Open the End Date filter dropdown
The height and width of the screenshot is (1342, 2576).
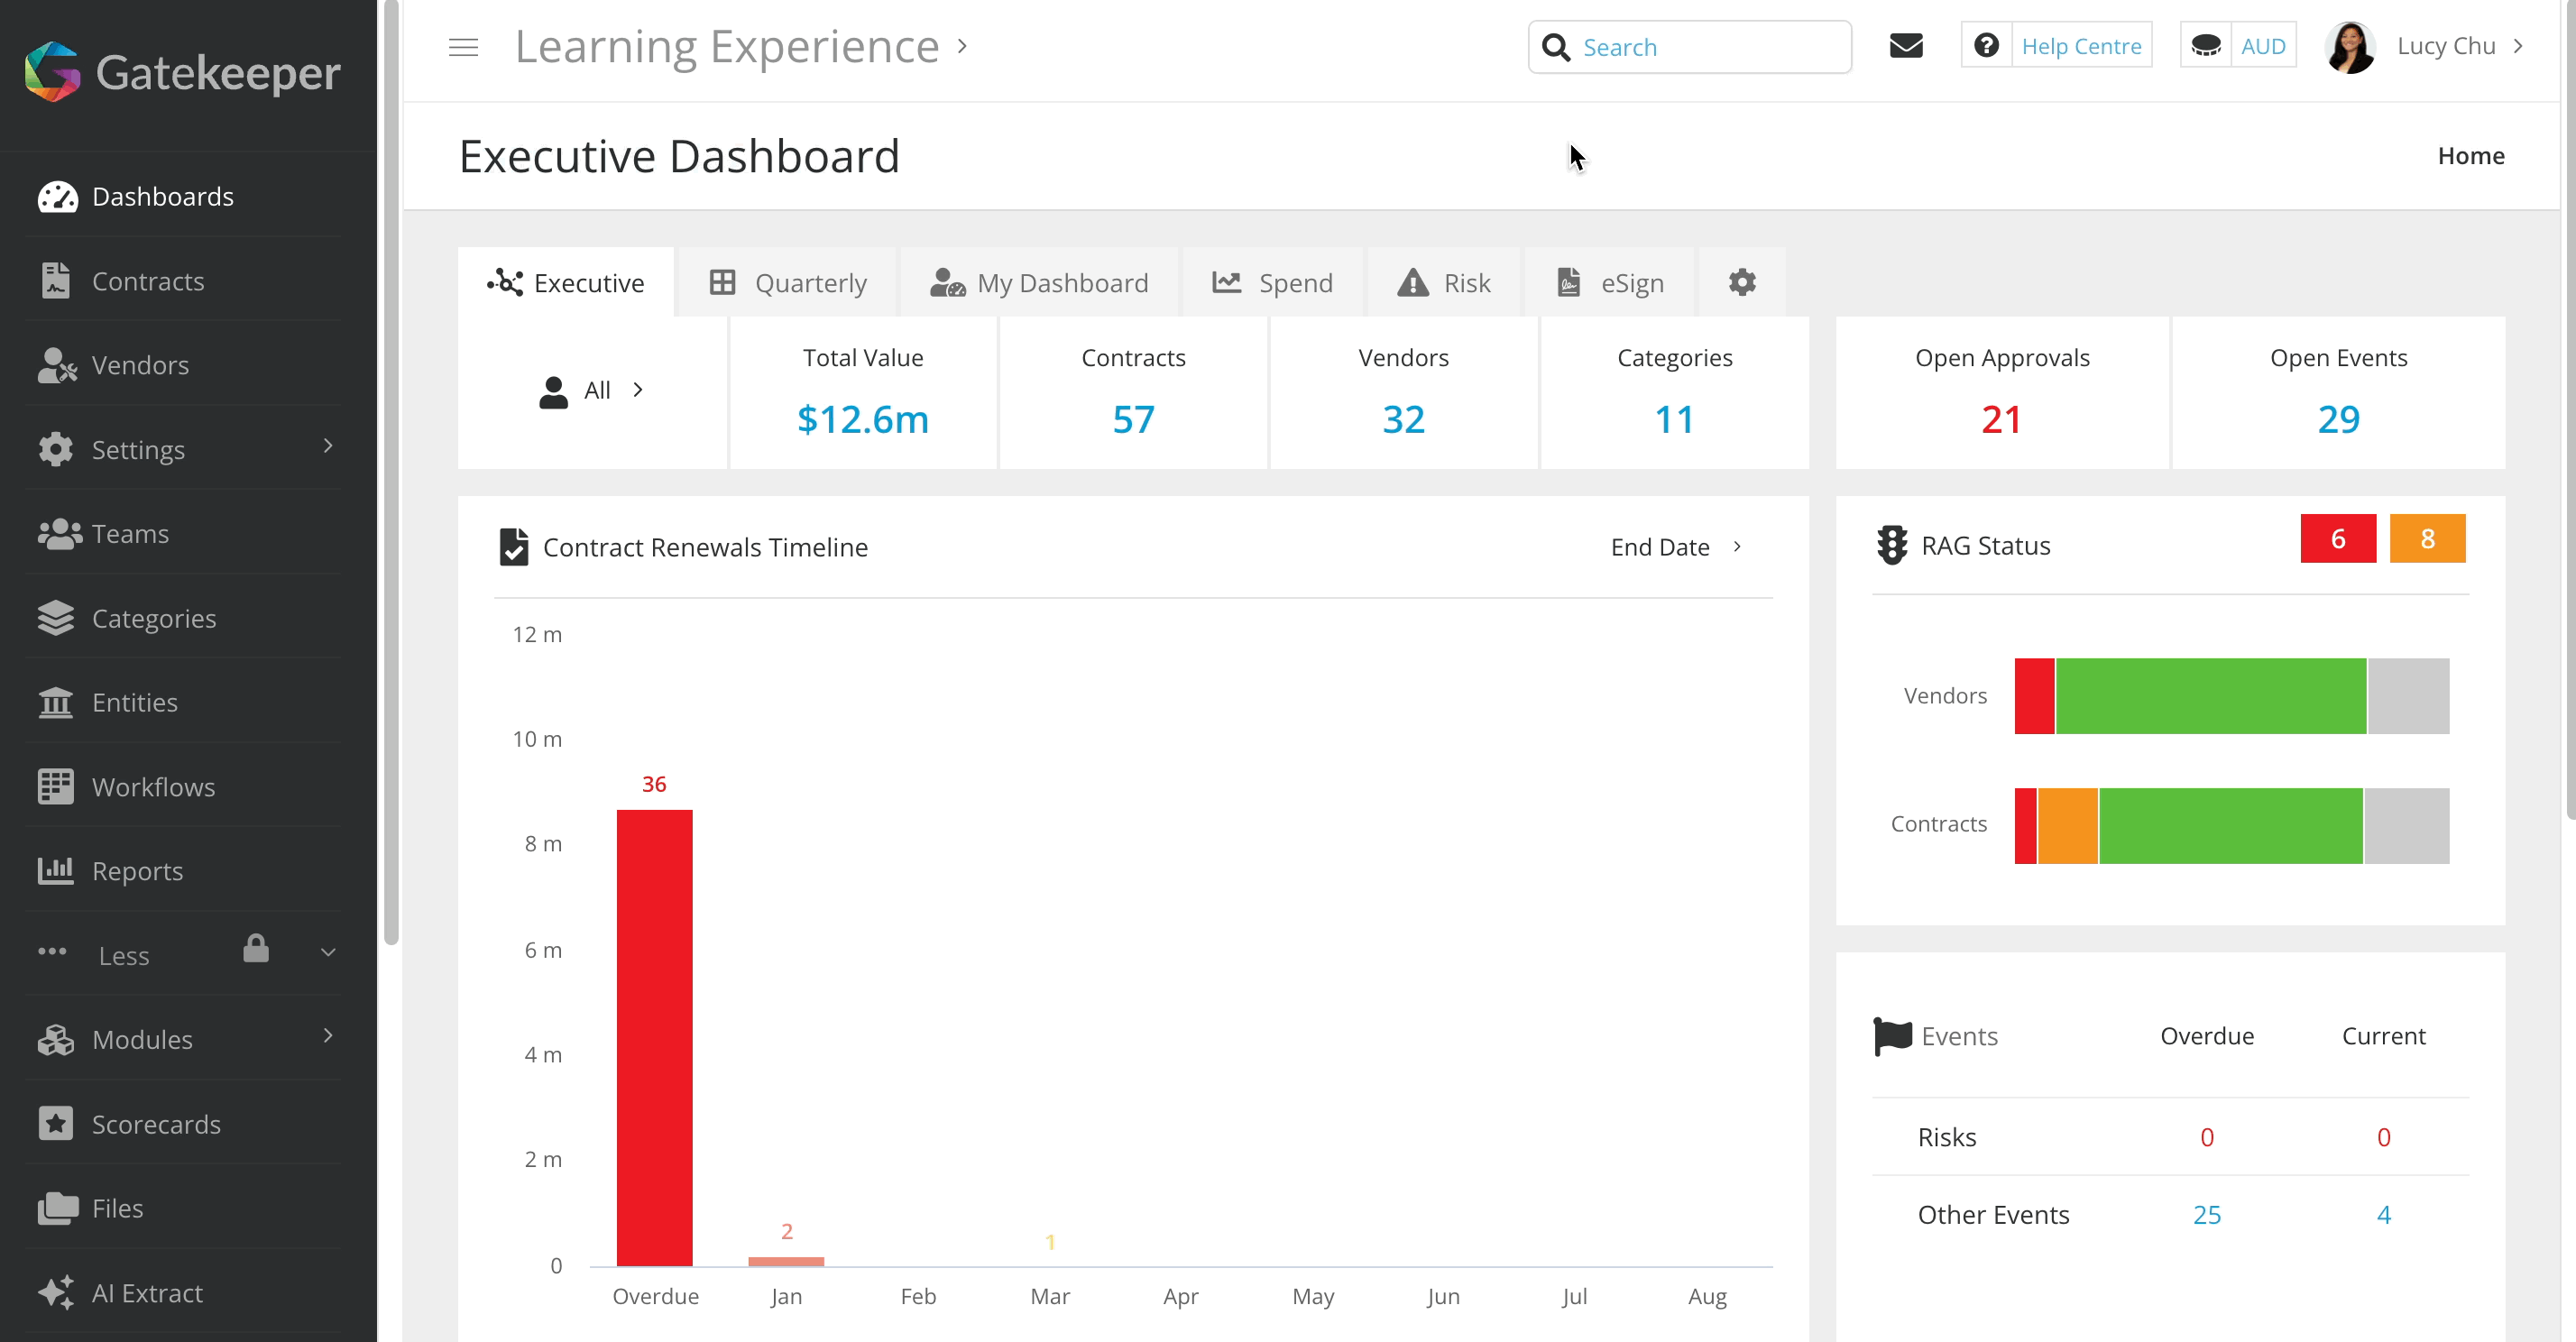(1677, 547)
